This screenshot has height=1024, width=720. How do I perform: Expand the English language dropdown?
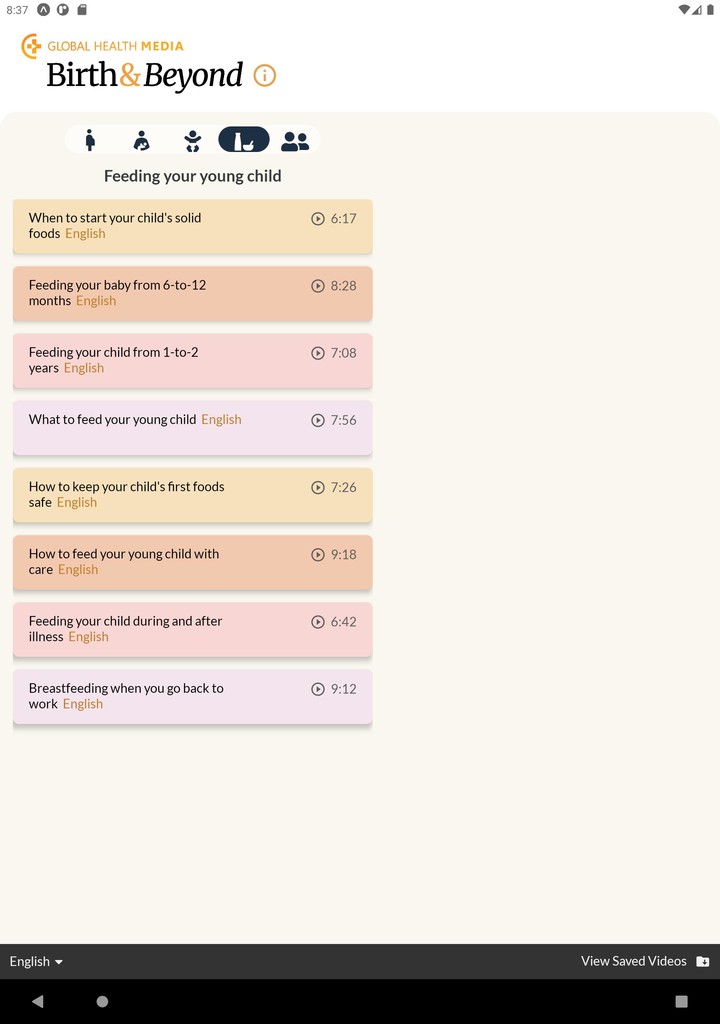(36, 961)
